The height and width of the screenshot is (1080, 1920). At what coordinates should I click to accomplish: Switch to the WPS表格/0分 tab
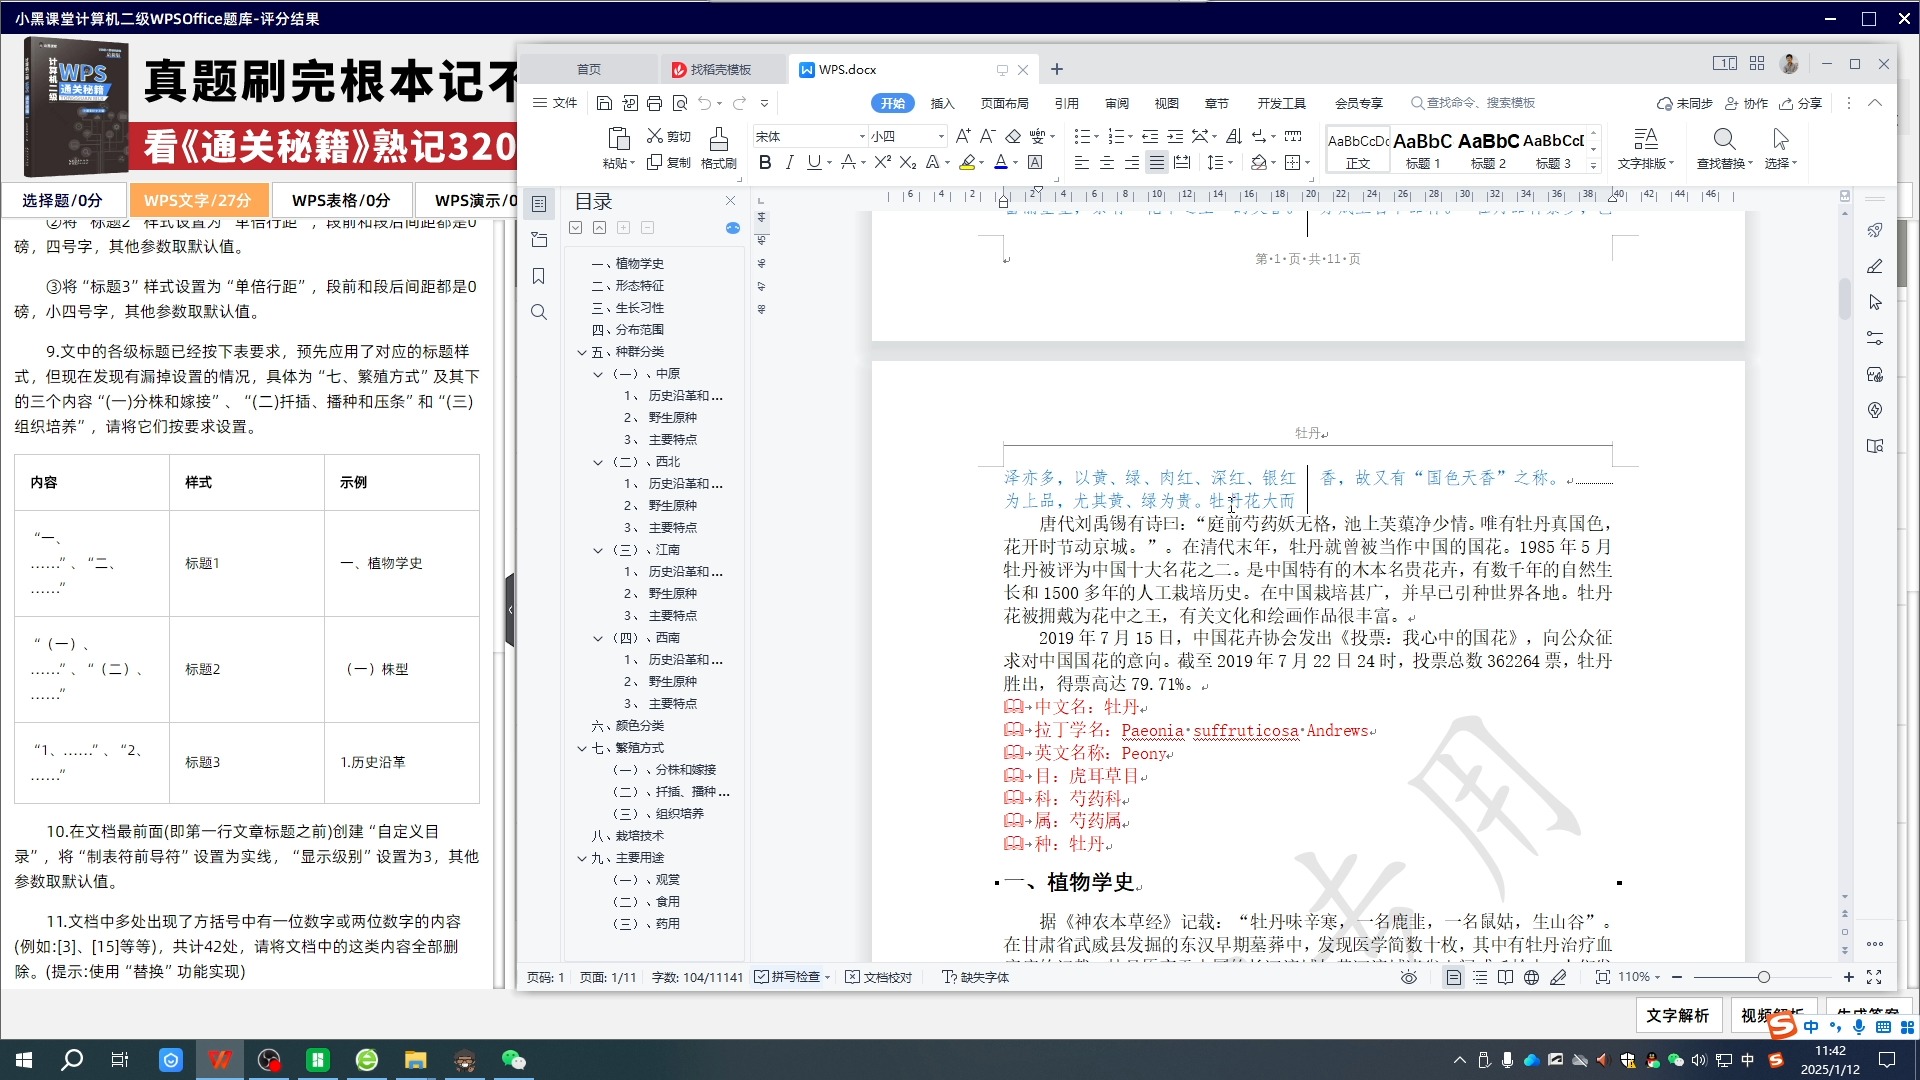pos(340,200)
